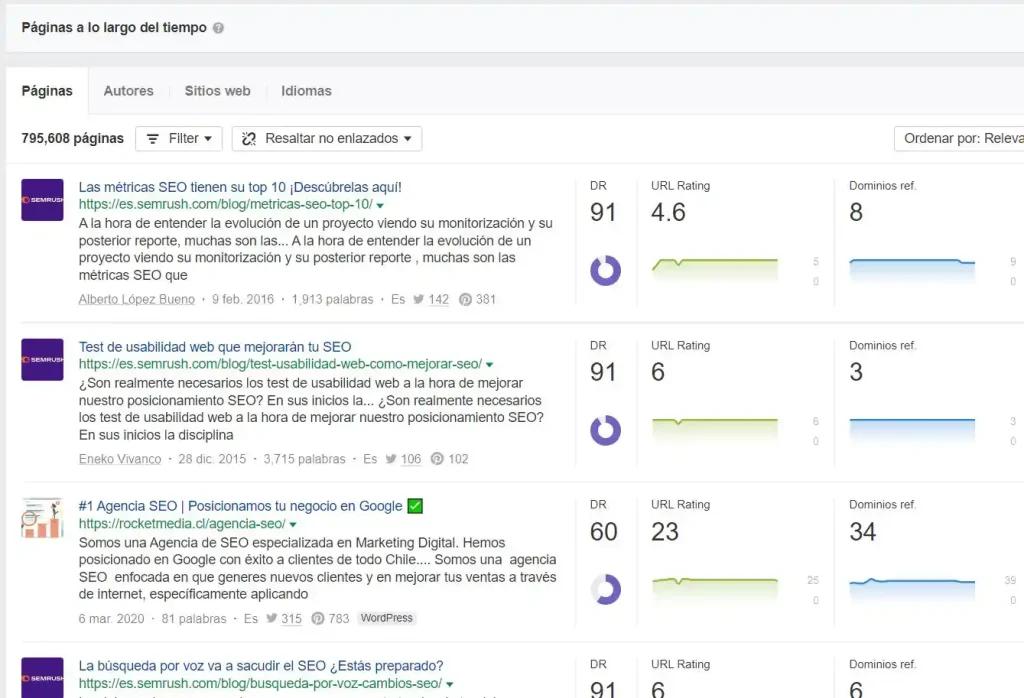Click the SEMrush thumbnail on the first result
Viewport: 1024px width, 698px height.
coord(41,200)
